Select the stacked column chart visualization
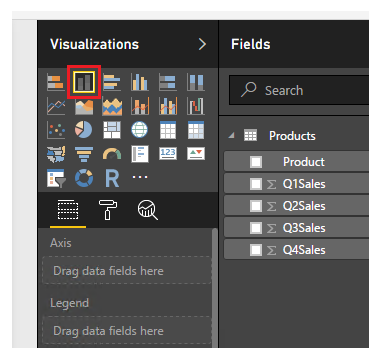Viewport: 376px width, 362px height. click(84, 82)
